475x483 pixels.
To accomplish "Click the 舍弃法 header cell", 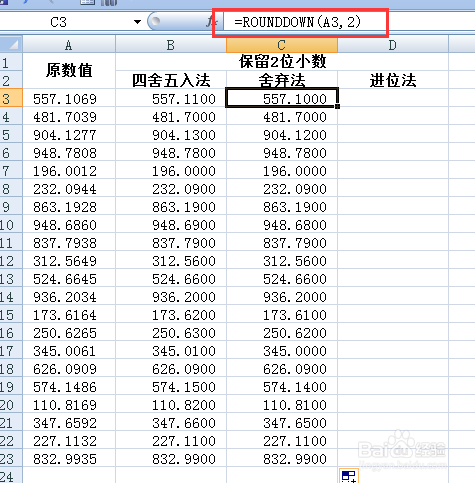I will (282, 80).
